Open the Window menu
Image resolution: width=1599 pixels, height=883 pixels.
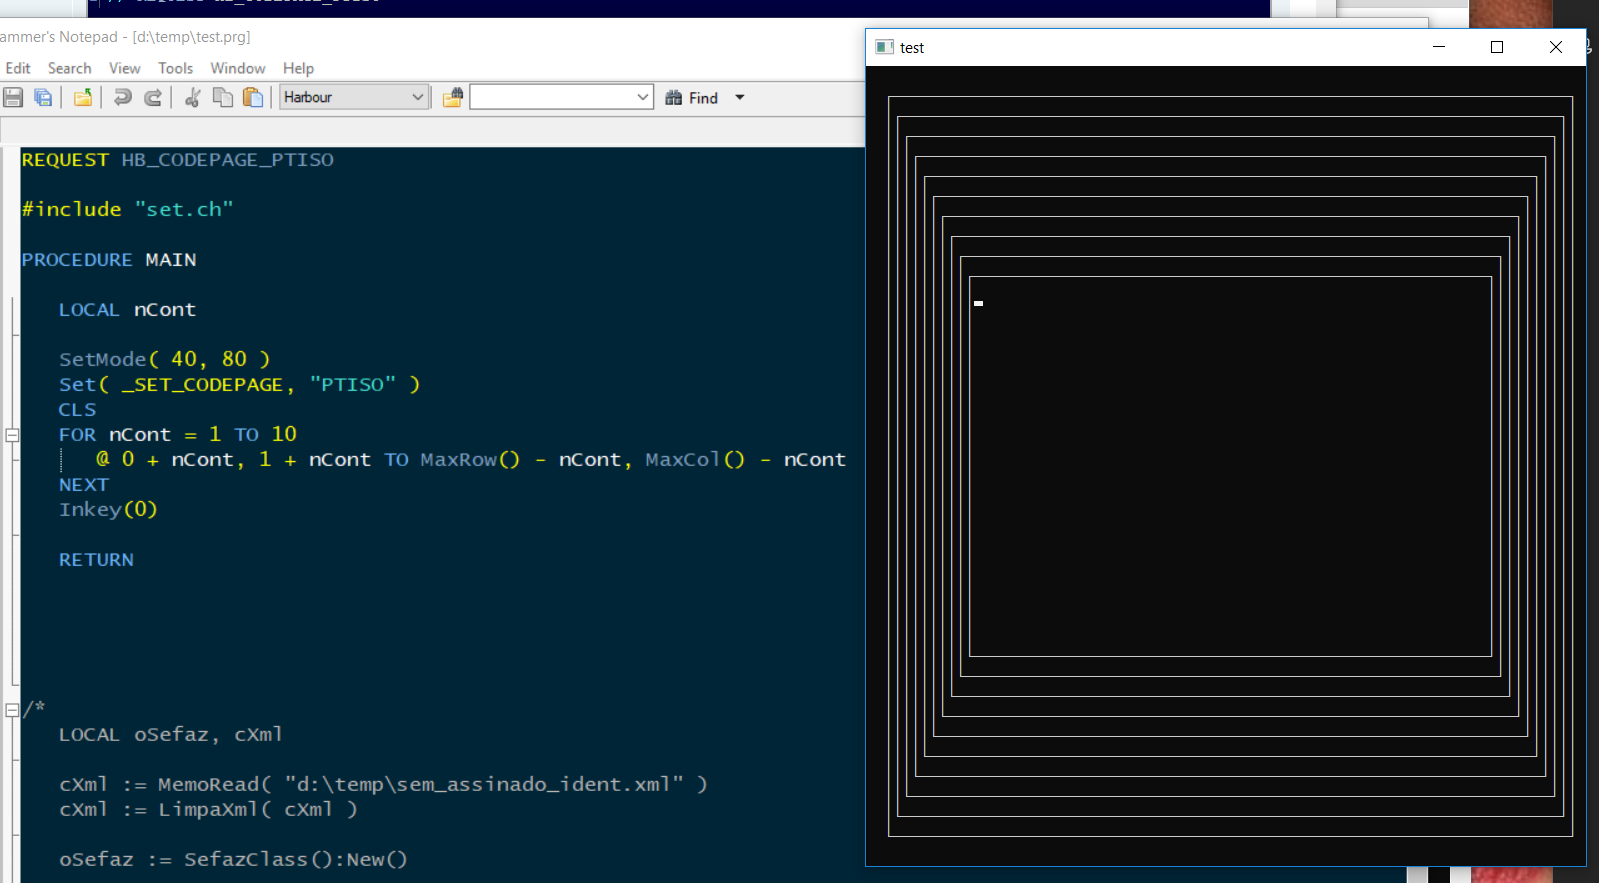pyautogui.click(x=237, y=68)
